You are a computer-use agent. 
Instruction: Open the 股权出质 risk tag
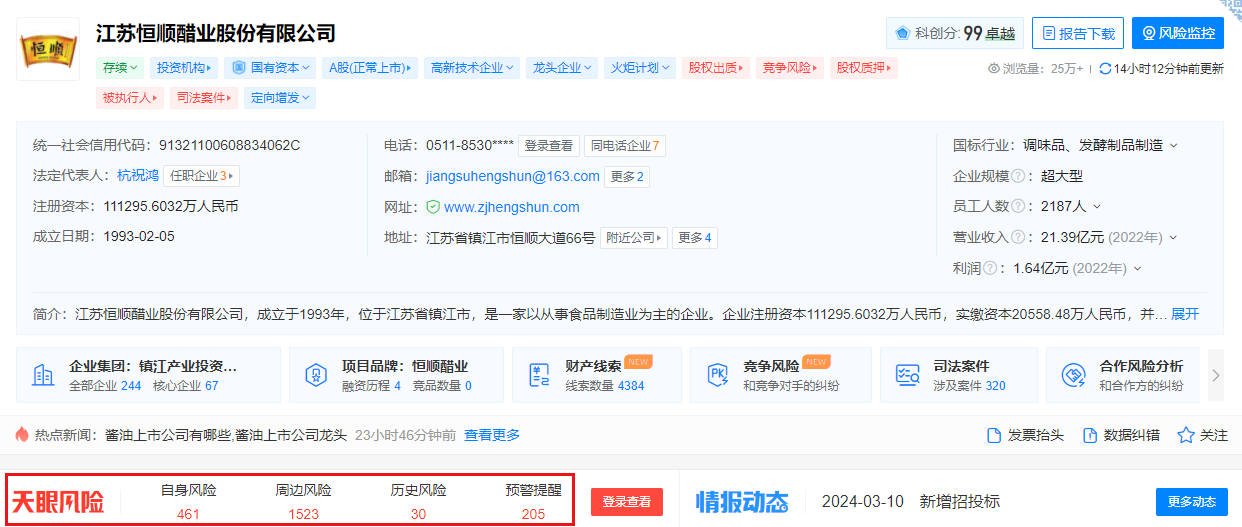[716, 68]
